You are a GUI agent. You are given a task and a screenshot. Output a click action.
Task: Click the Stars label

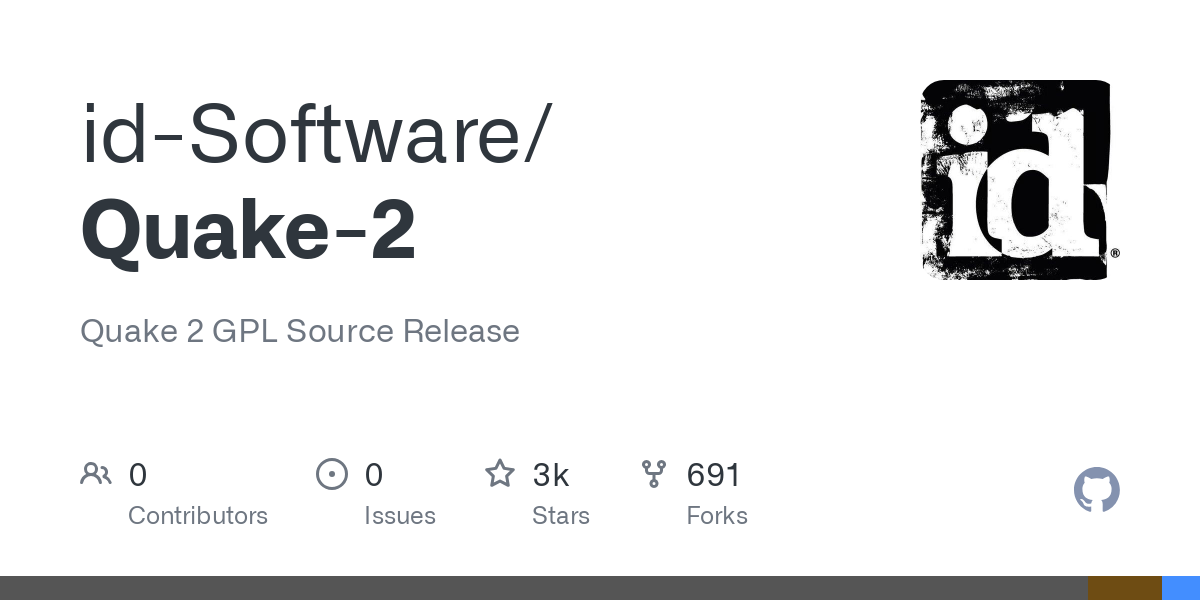pos(561,516)
